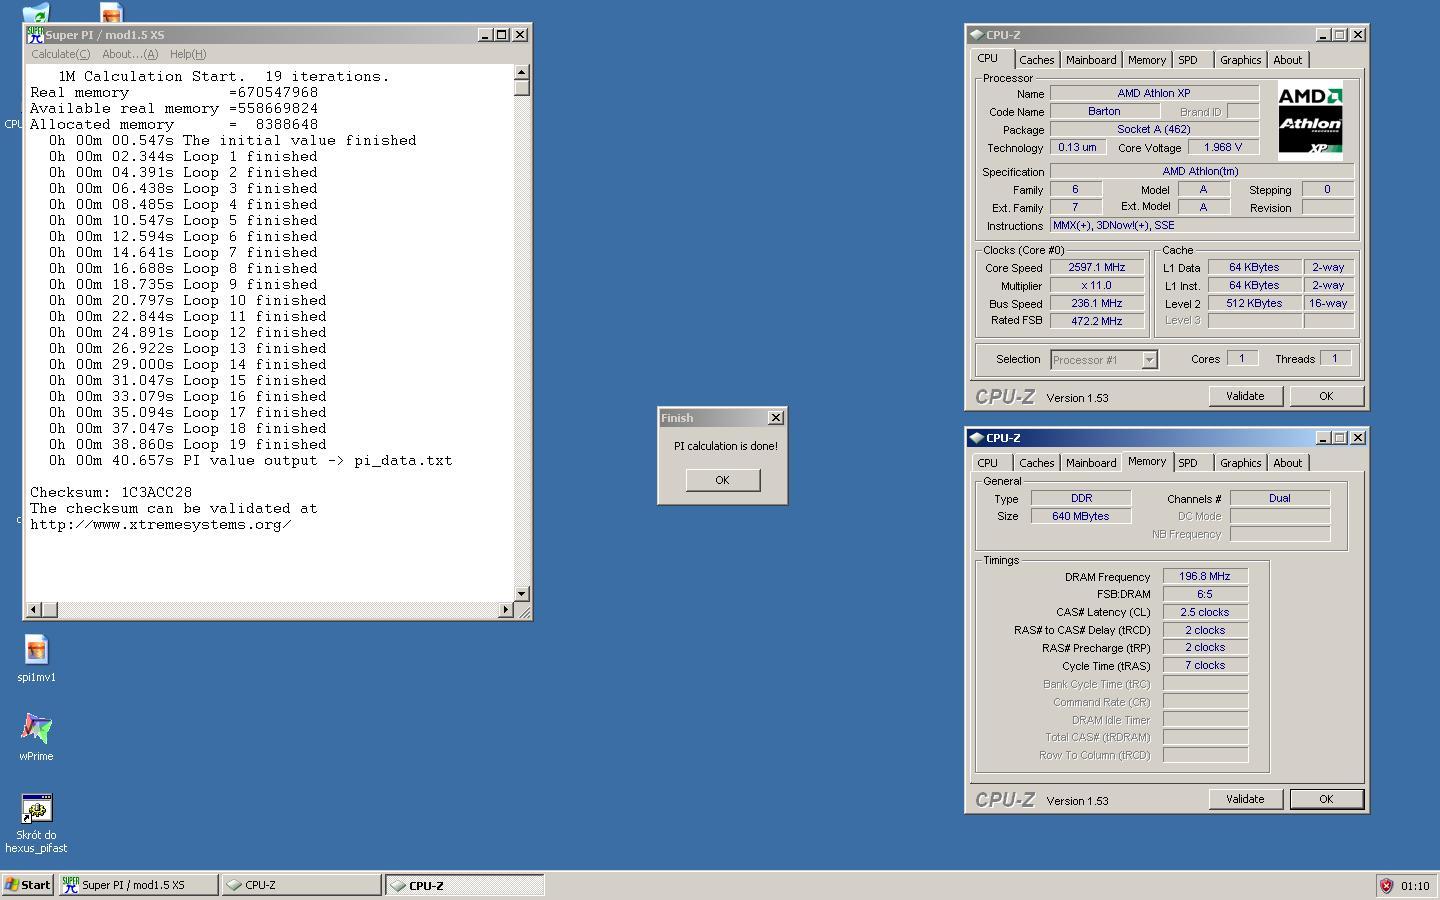
Task: Click the taskbar clock showing 01:10
Action: coord(1415,886)
